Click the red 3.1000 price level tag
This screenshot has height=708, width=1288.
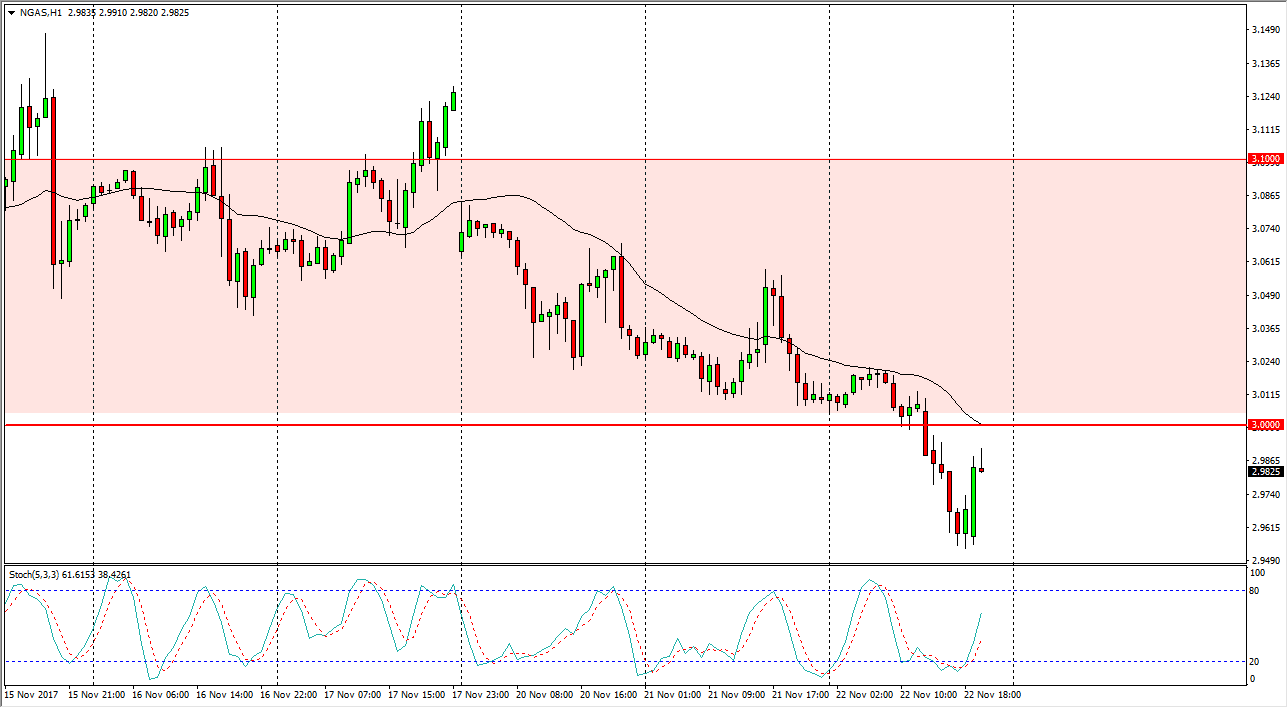[x=1265, y=159]
